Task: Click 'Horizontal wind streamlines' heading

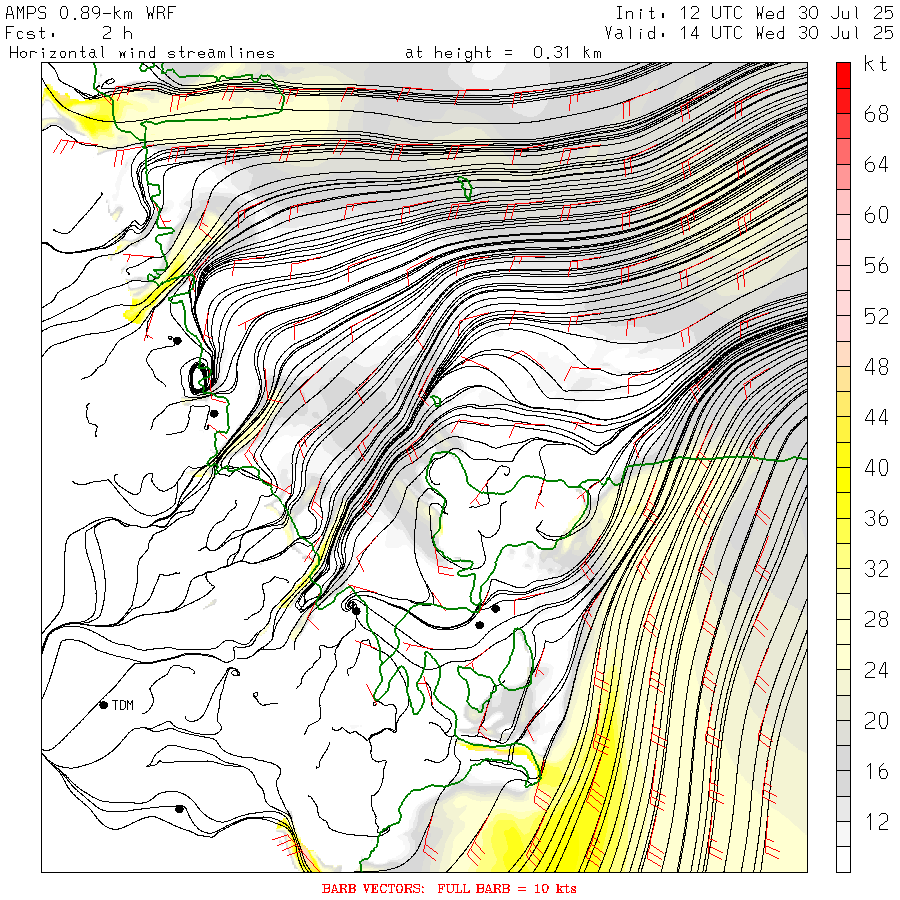Action: [x=142, y=53]
